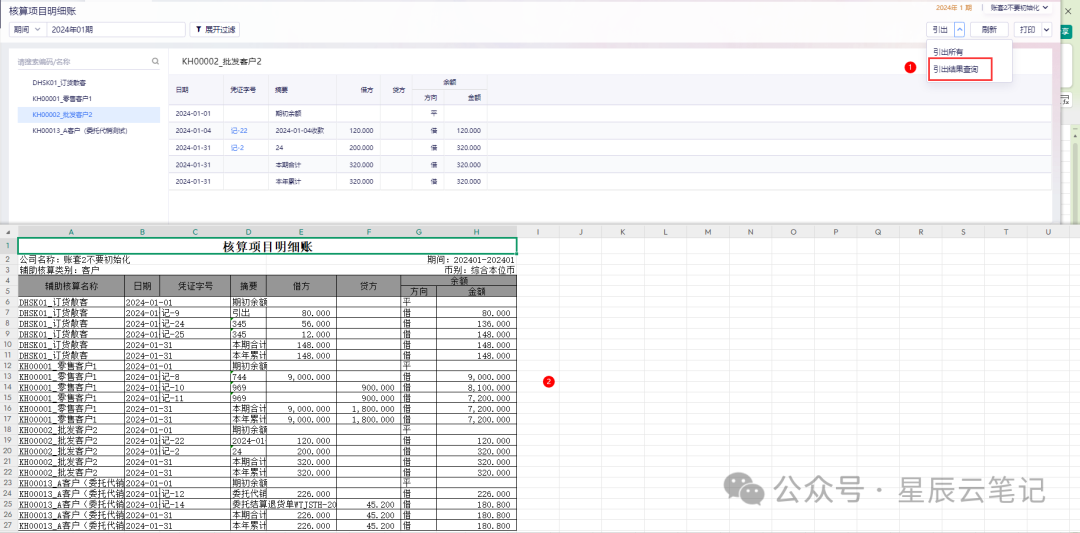Click the 币别：综合本位币 cell
Screen dimensions: 1080x533
click(x=480, y=270)
